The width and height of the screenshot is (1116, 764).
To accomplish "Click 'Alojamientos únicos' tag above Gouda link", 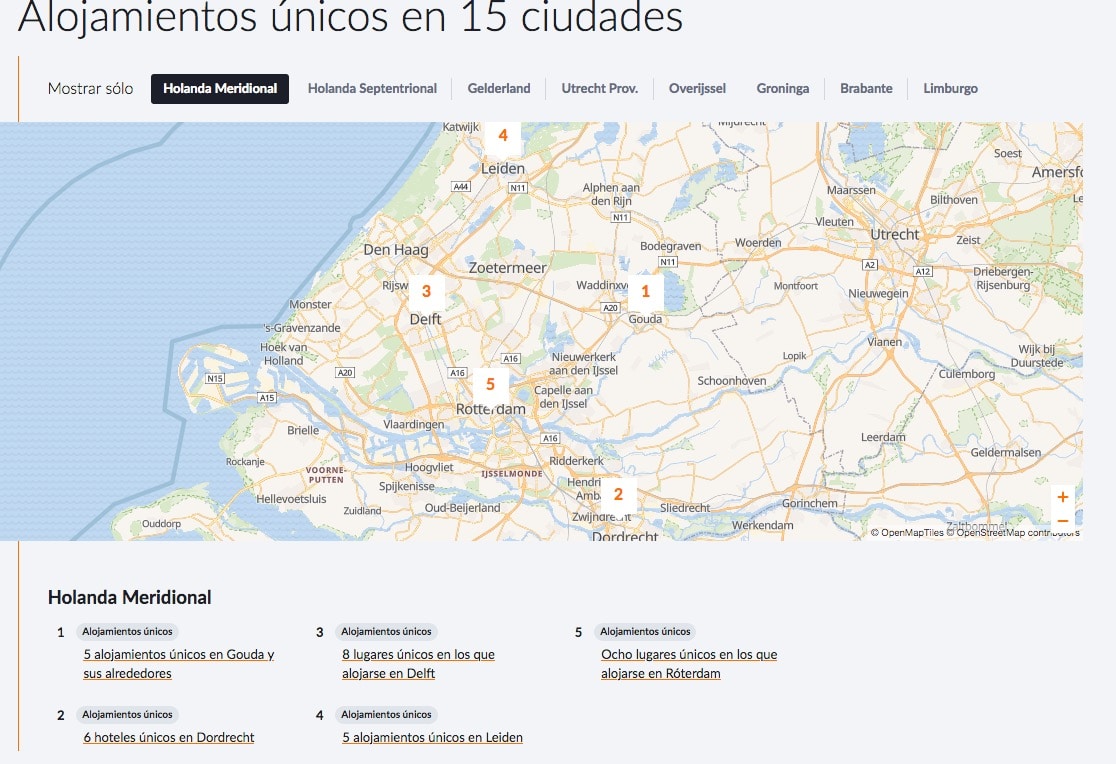I will pos(127,632).
